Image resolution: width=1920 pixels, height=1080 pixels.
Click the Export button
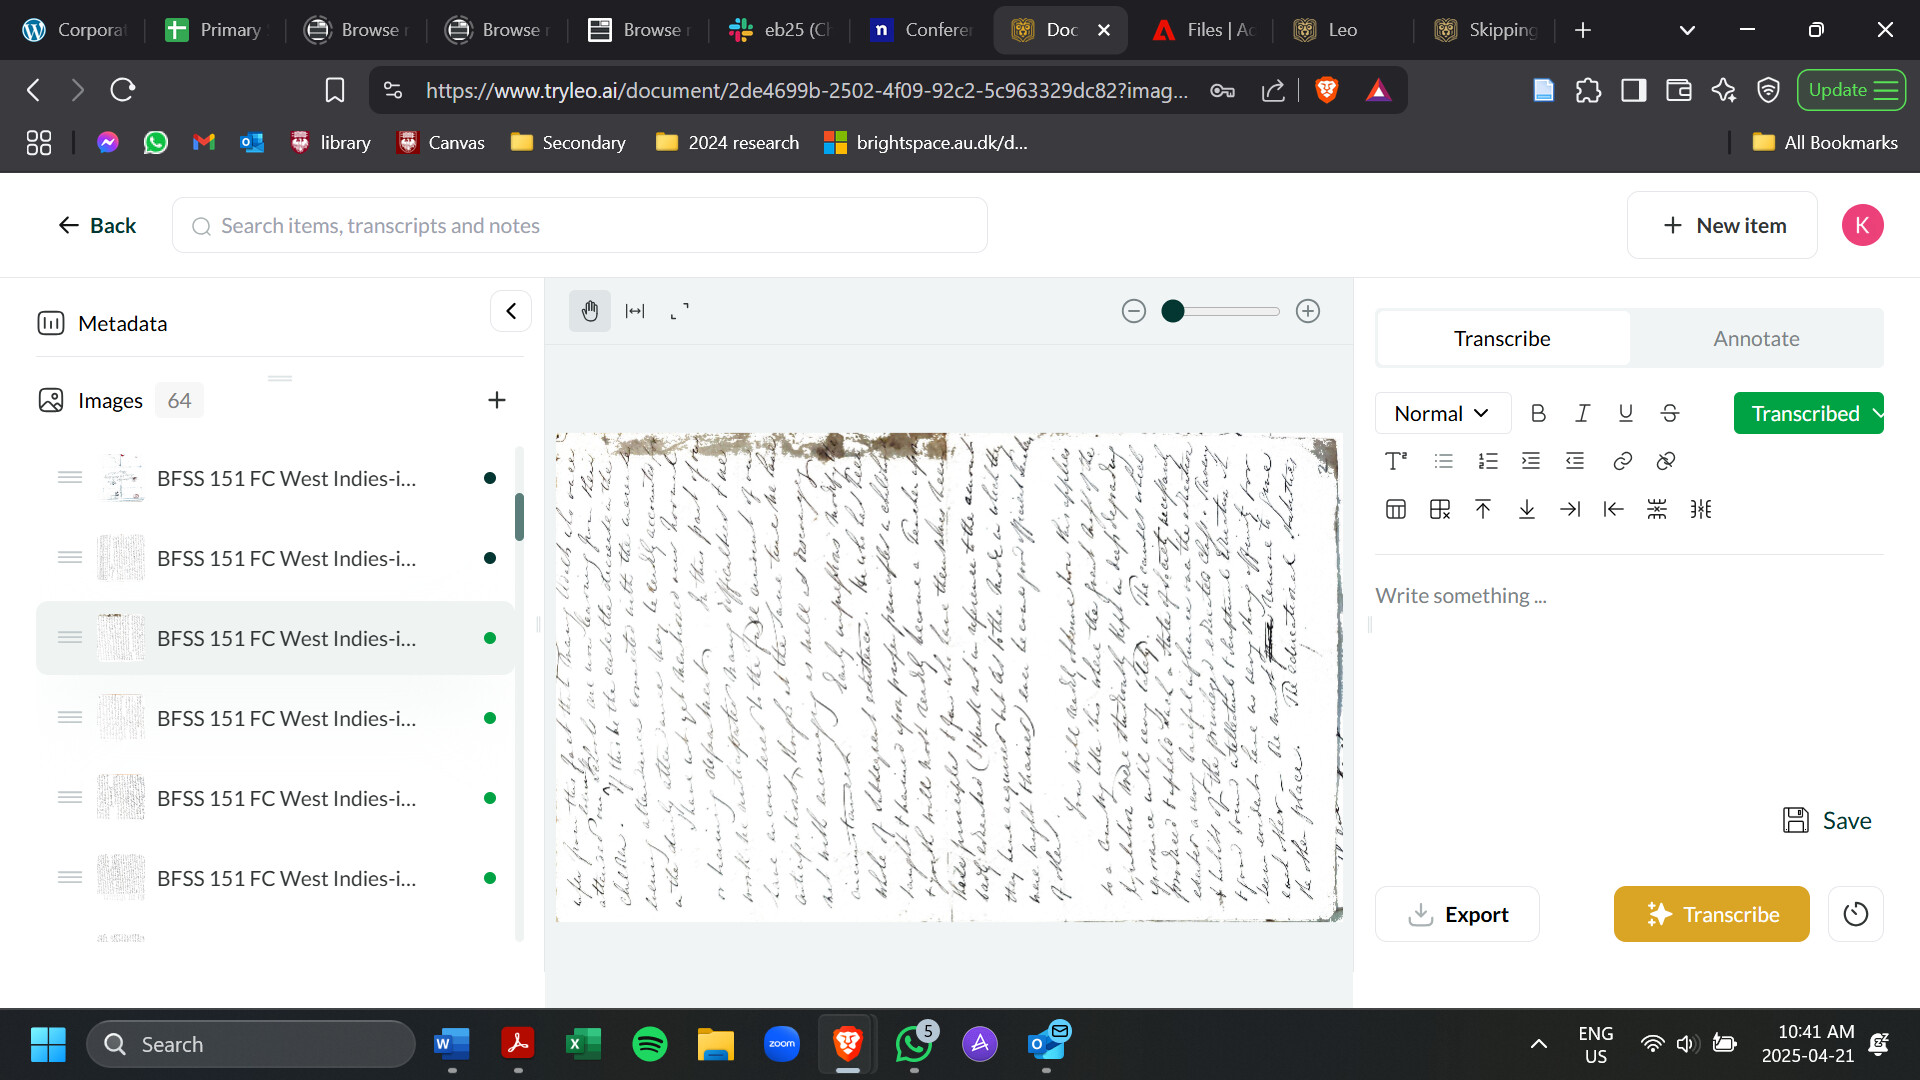coord(1457,914)
